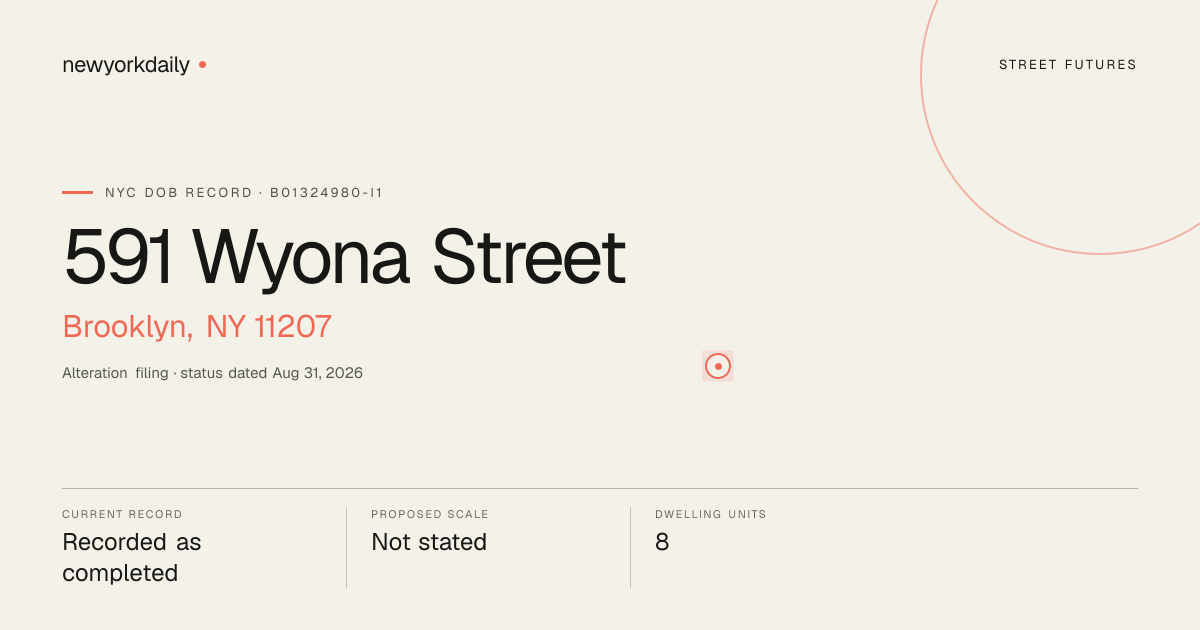This screenshot has height=630, width=1200.
Task: Click the circular target marker icon
Action: coord(718,366)
